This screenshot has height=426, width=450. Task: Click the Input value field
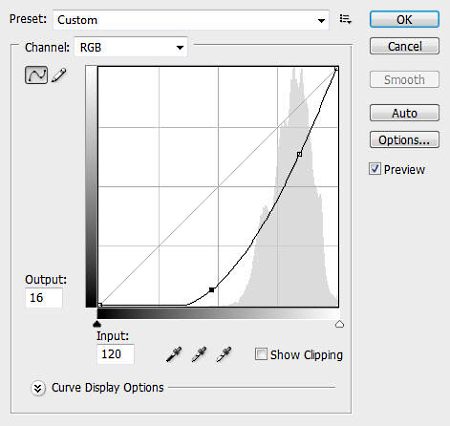coord(115,354)
